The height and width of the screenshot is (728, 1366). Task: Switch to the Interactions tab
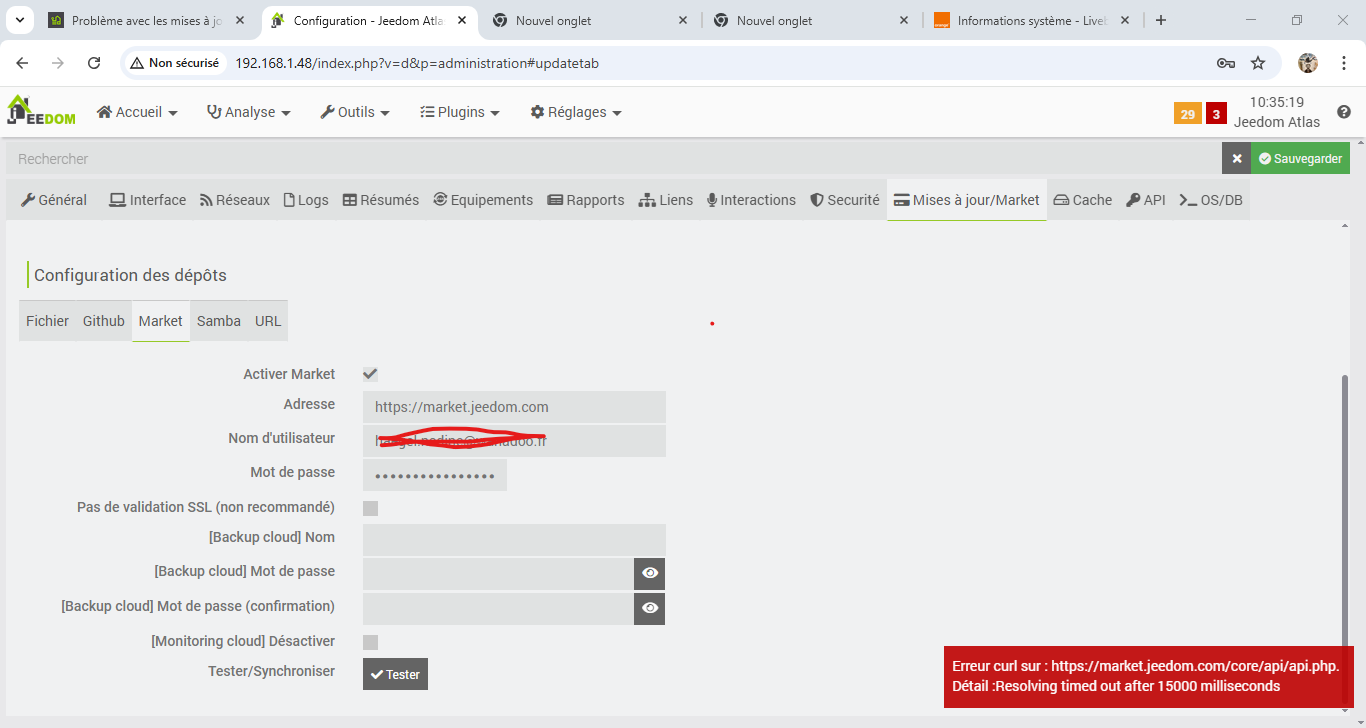pyautogui.click(x=752, y=200)
